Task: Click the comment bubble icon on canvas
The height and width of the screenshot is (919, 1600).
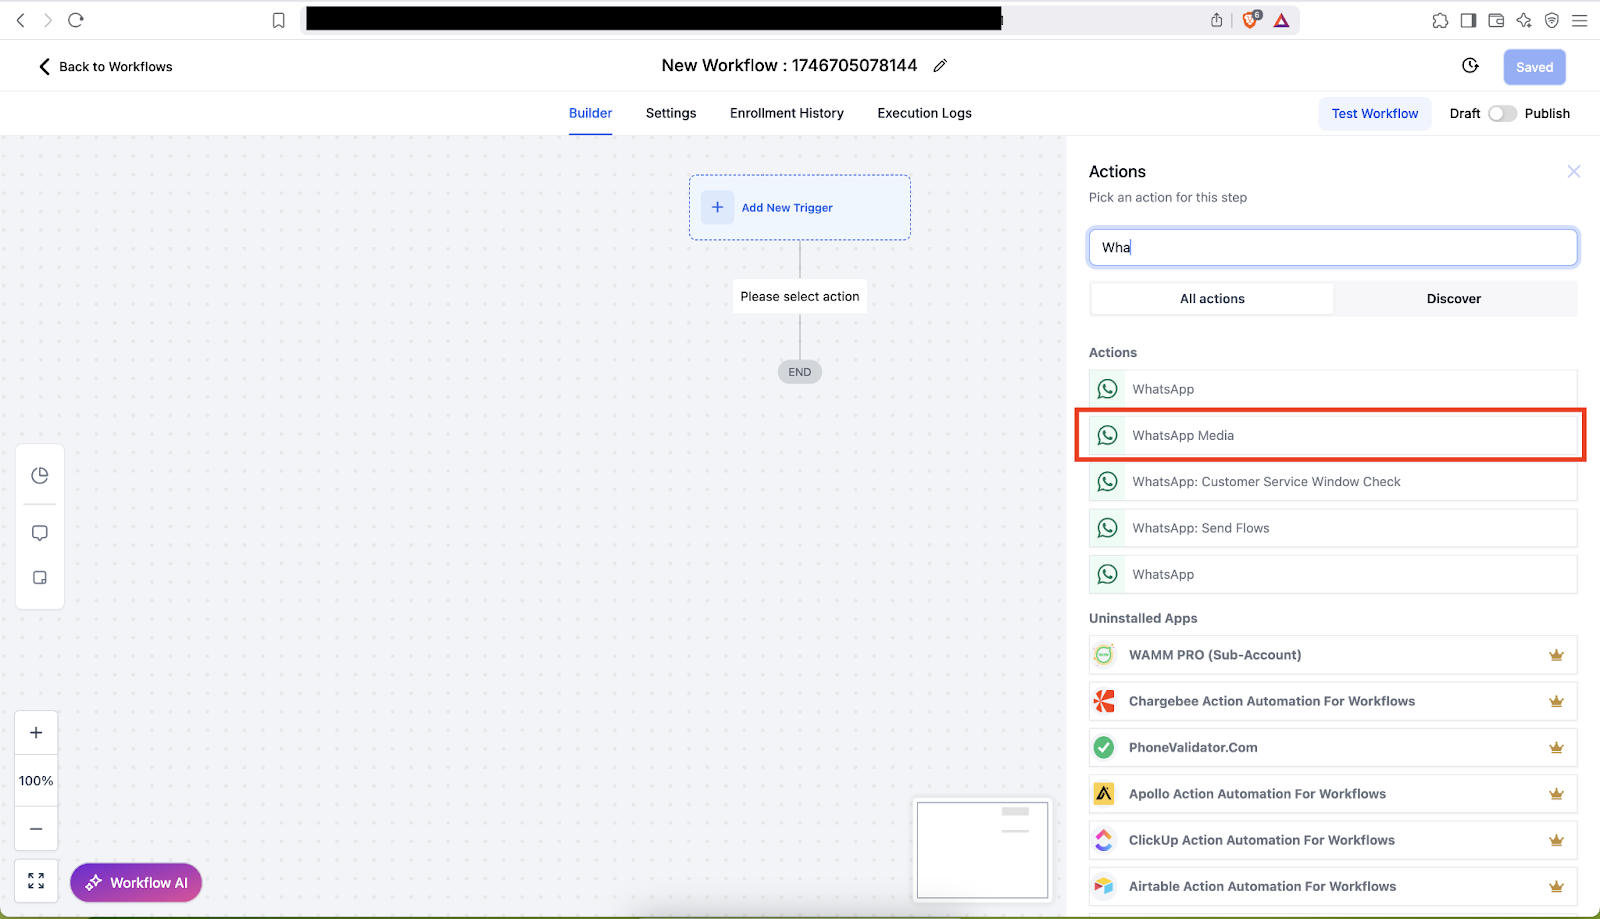Action: (x=40, y=533)
